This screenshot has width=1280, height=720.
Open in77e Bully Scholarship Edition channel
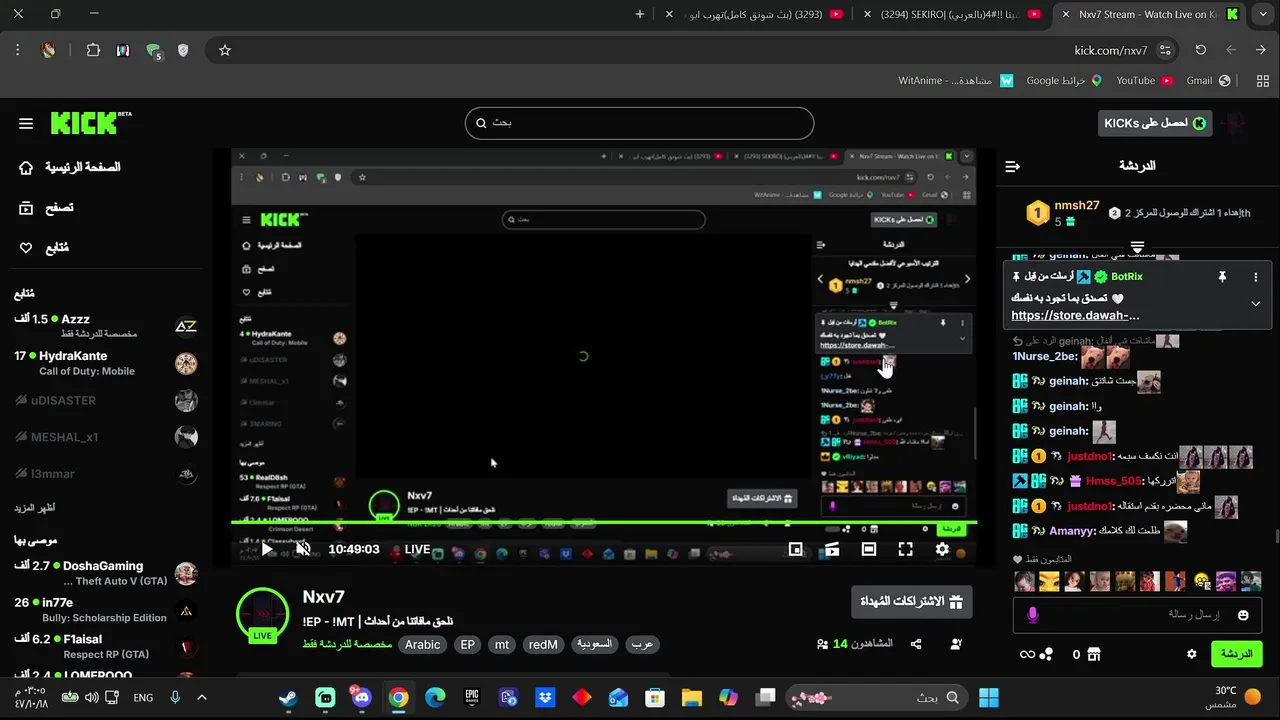coord(105,610)
